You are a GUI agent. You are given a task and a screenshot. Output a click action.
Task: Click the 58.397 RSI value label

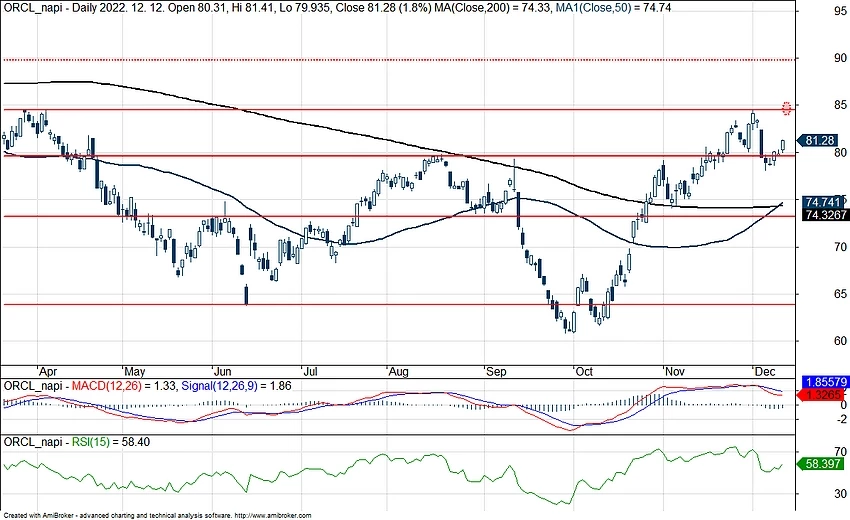pos(820,464)
